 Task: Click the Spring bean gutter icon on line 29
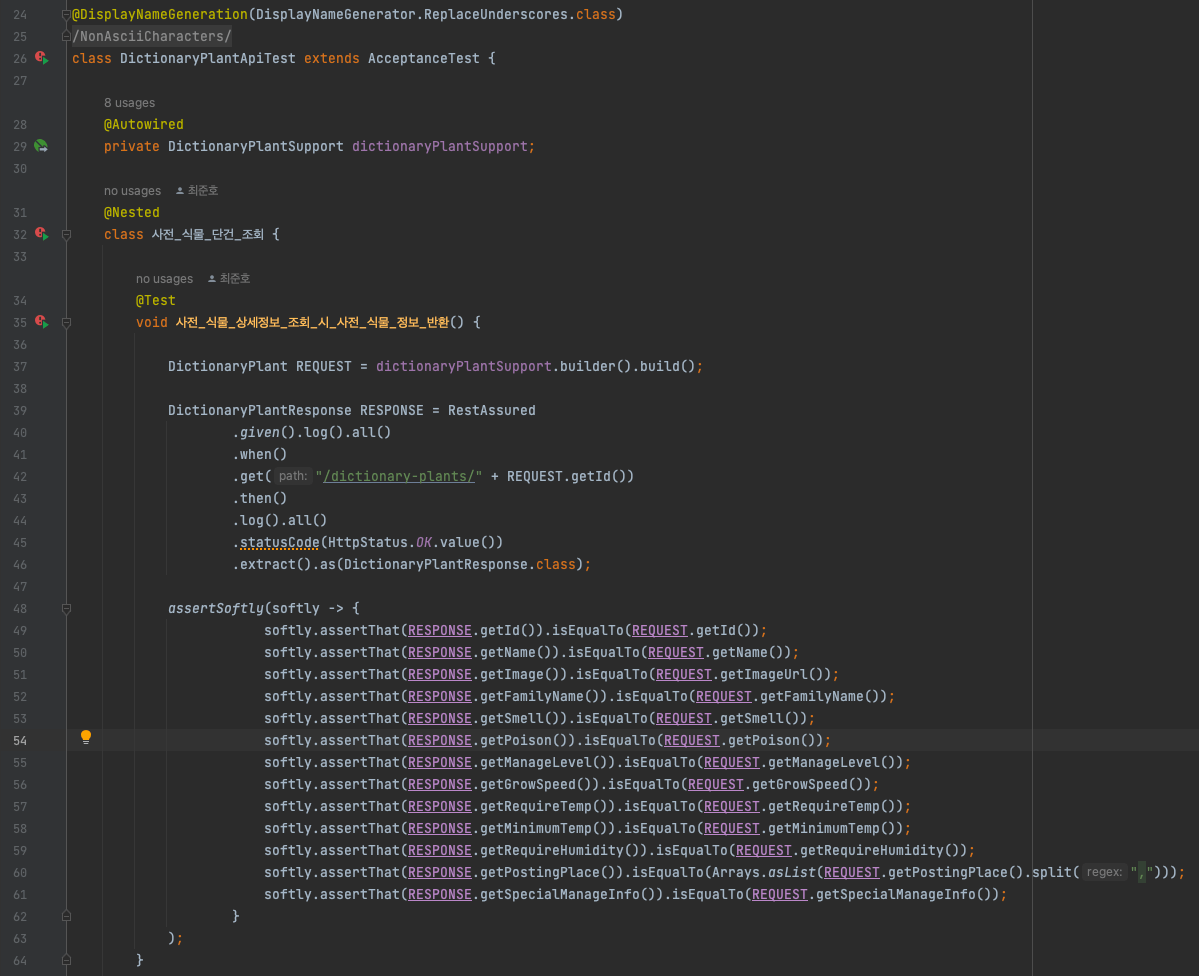tap(41, 146)
